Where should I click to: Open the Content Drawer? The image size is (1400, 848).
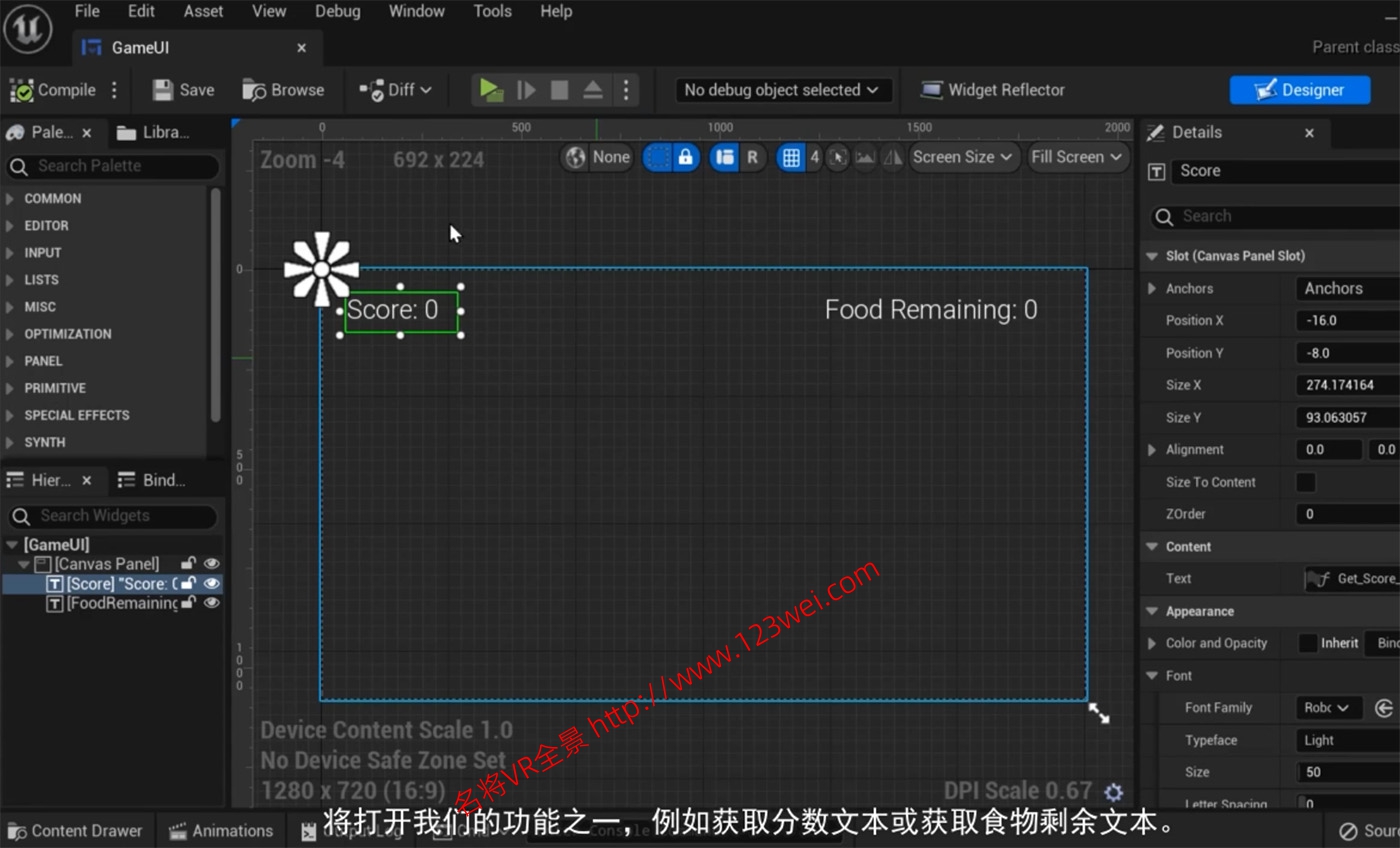point(76,830)
